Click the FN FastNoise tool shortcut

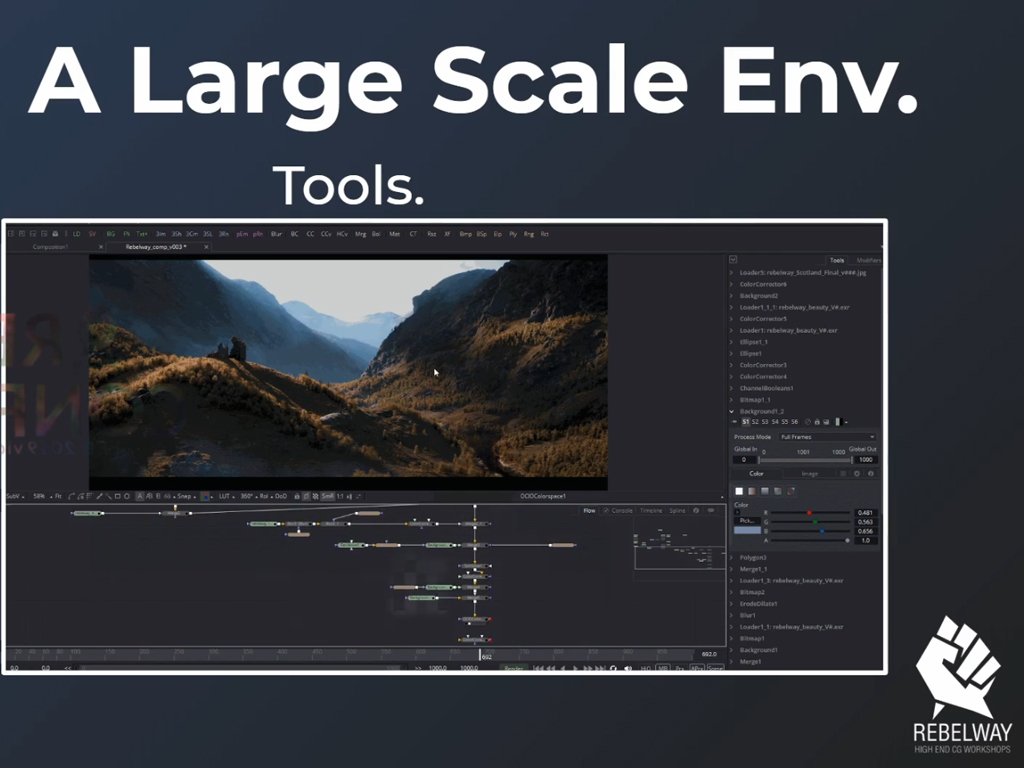(127, 234)
